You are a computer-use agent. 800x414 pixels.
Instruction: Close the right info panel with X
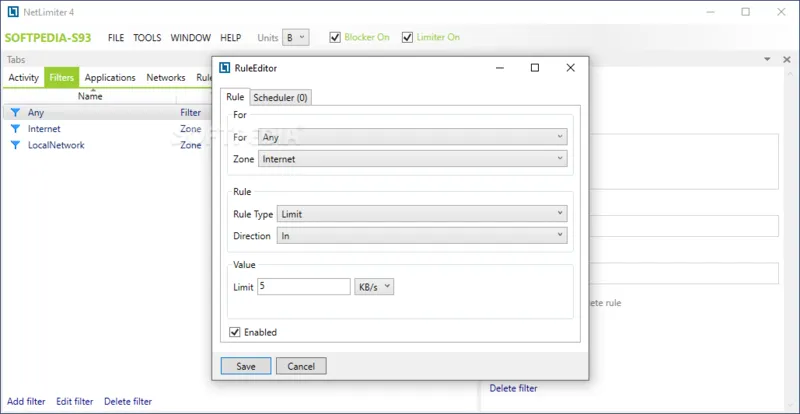click(x=787, y=60)
